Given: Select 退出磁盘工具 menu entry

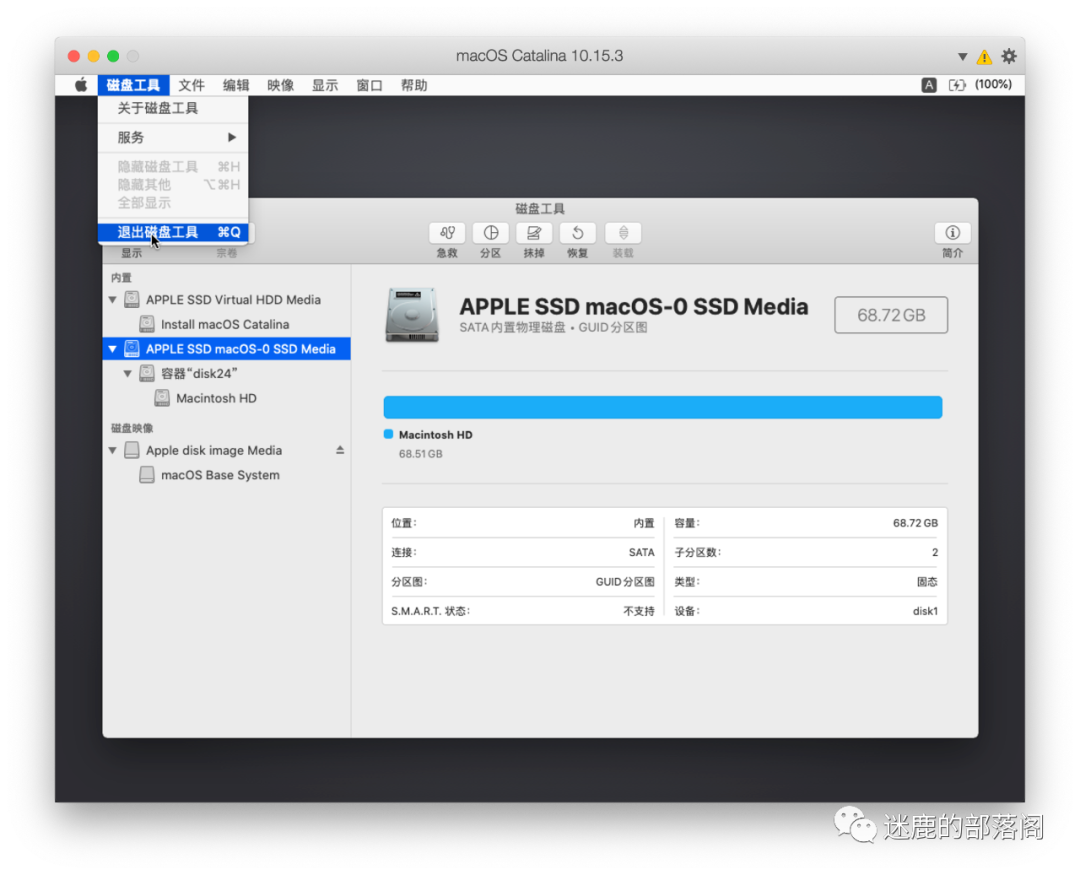Looking at the screenshot, I should click(173, 232).
